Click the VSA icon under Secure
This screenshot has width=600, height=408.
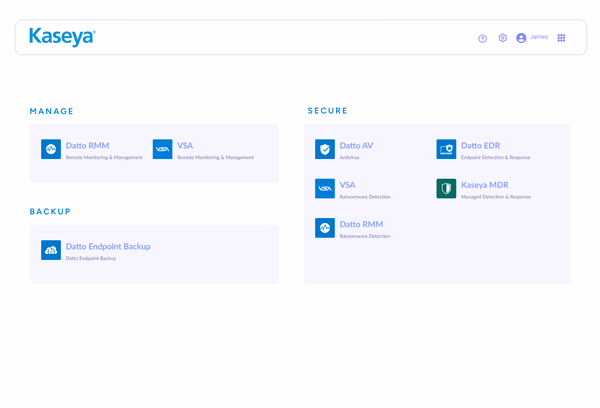pos(325,189)
